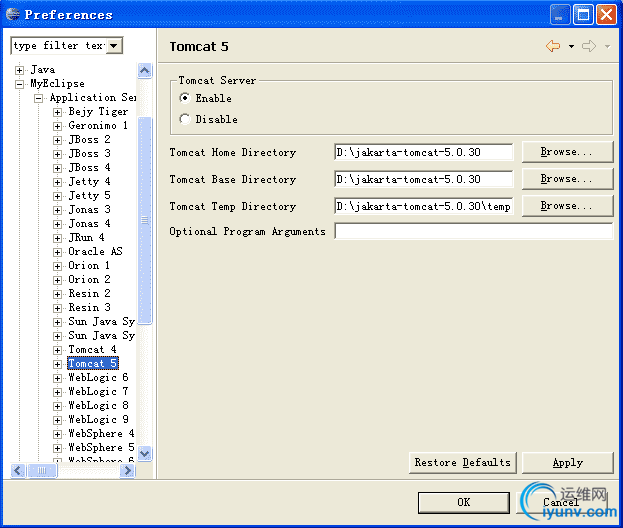Screen dimensions: 623x528
Task: Focus the Tomcat Temp Directory field
Action: pyautogui.click(x=424, y=206)
